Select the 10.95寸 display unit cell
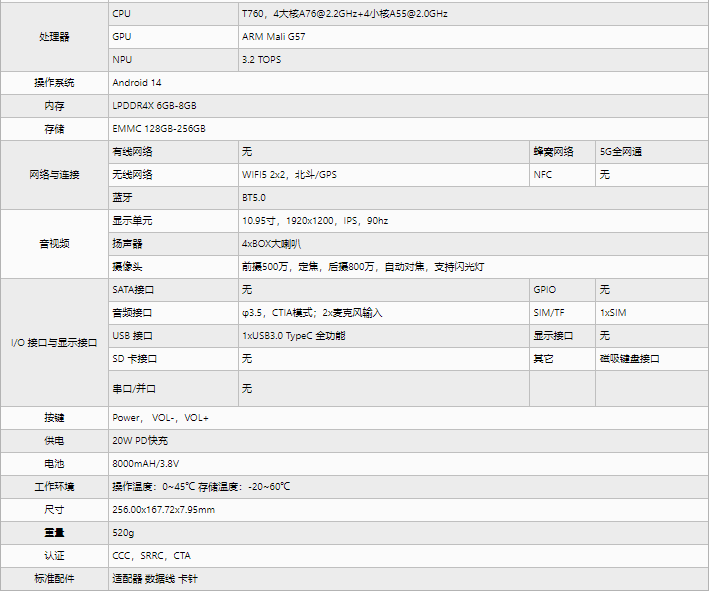The height and width of the screenshot is (591, 709). [473, 221]
